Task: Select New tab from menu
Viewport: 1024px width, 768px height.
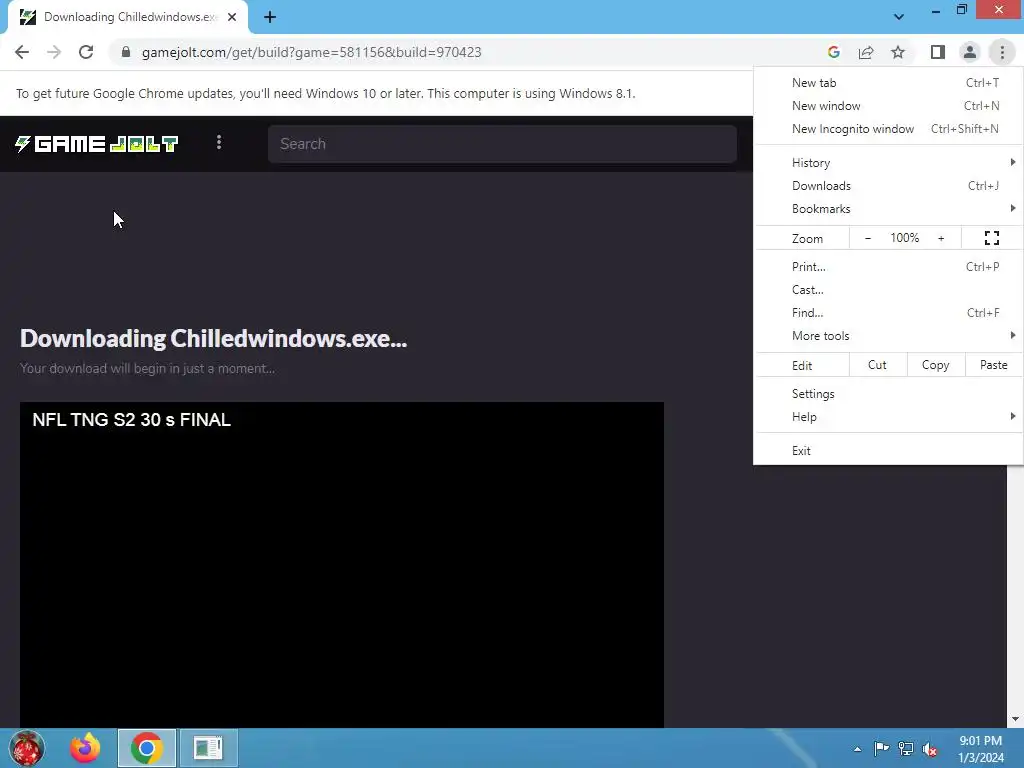Action: coord(888,83)
